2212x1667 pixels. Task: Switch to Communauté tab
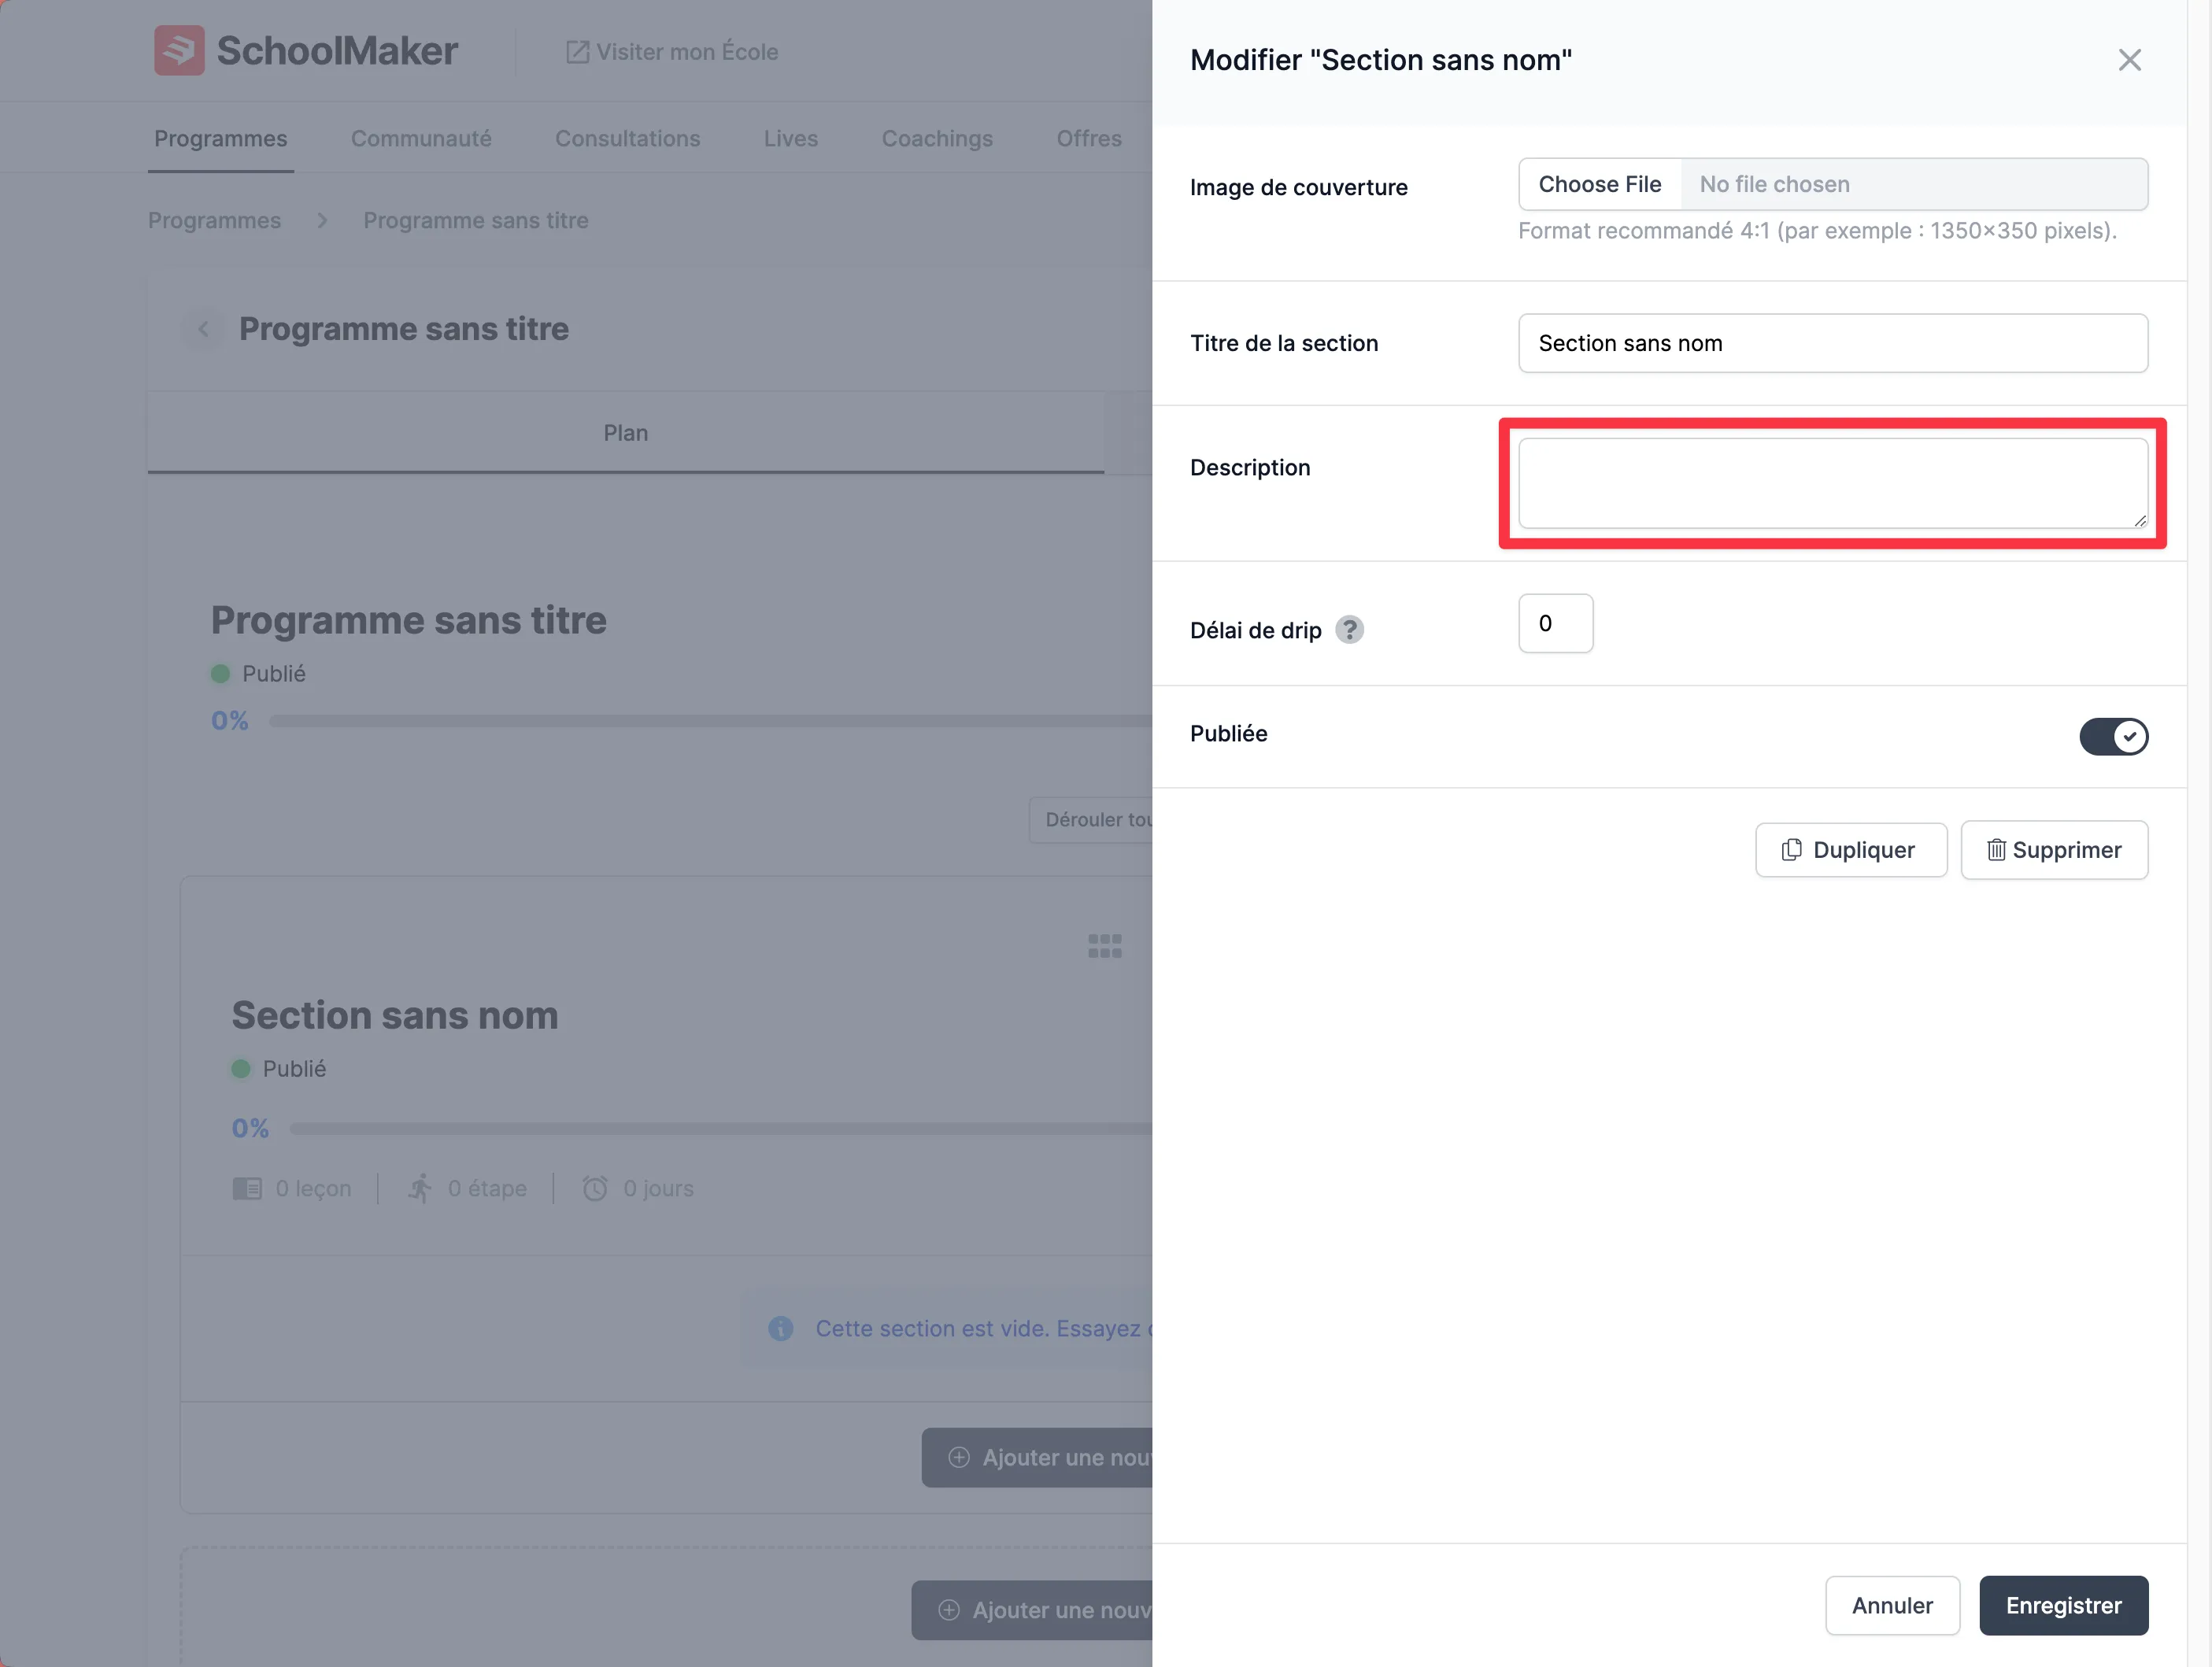[421, 138]
